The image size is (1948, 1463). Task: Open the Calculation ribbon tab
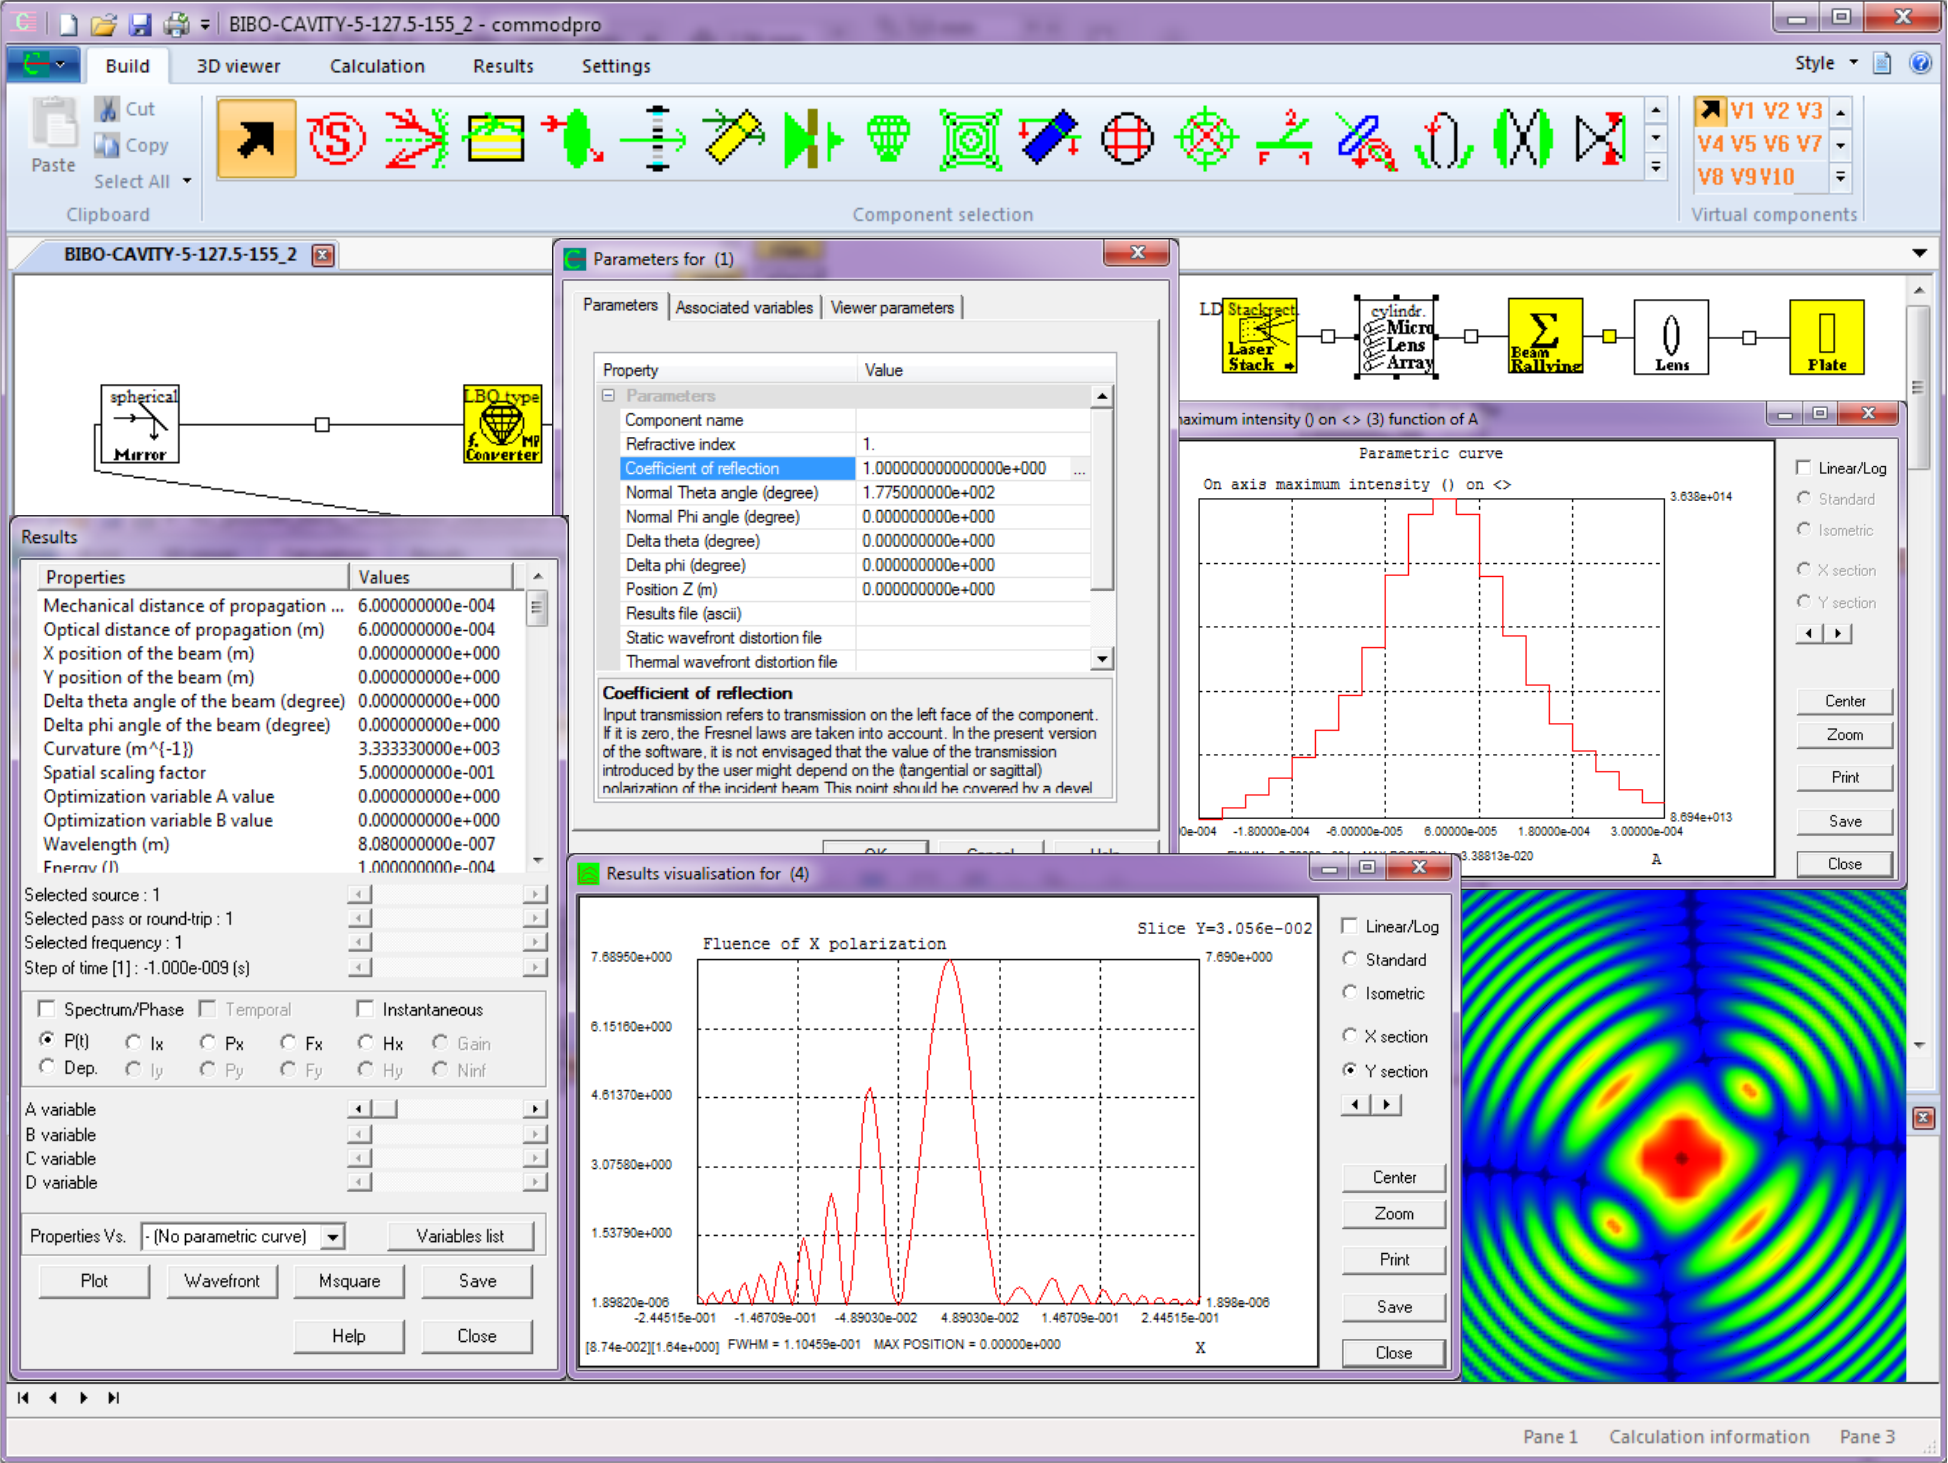(x=376, y=66)
